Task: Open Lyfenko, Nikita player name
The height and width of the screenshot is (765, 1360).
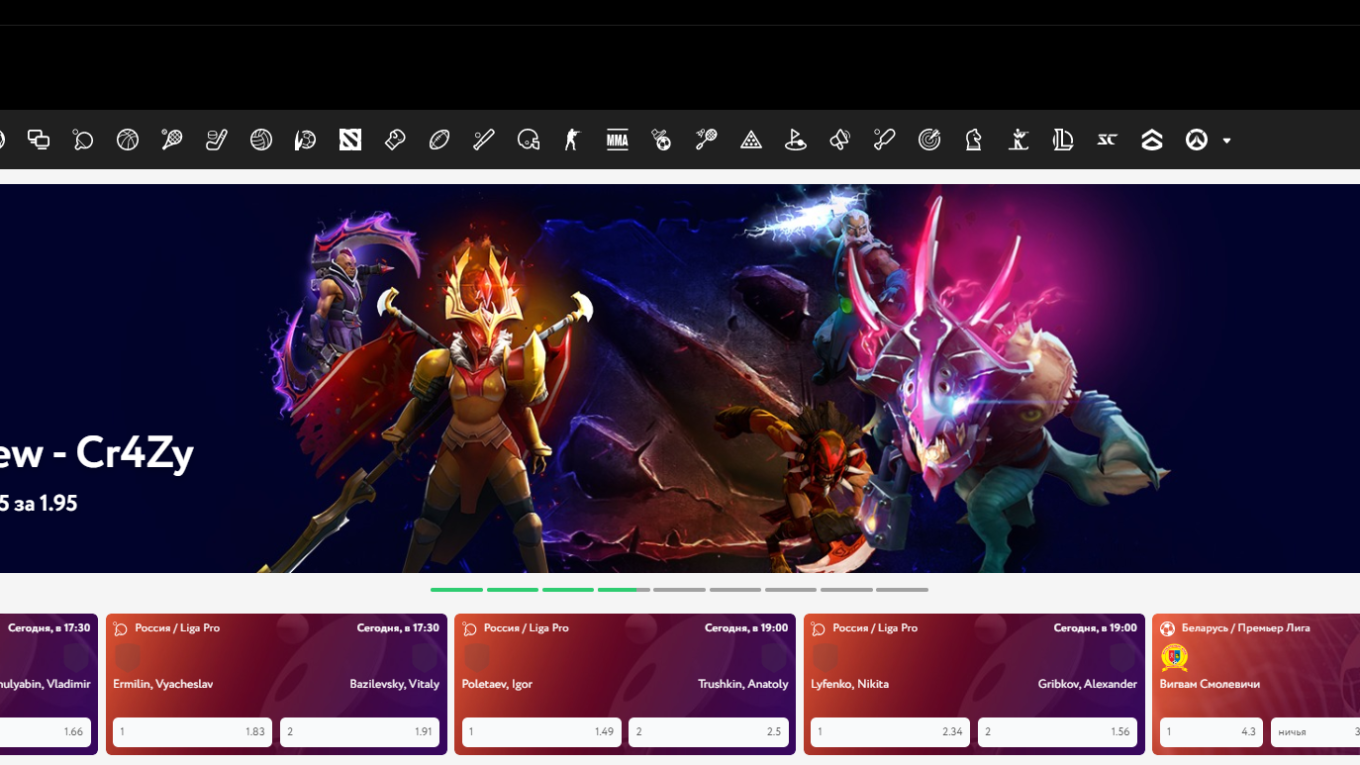Action: click(x=850, y=684)
